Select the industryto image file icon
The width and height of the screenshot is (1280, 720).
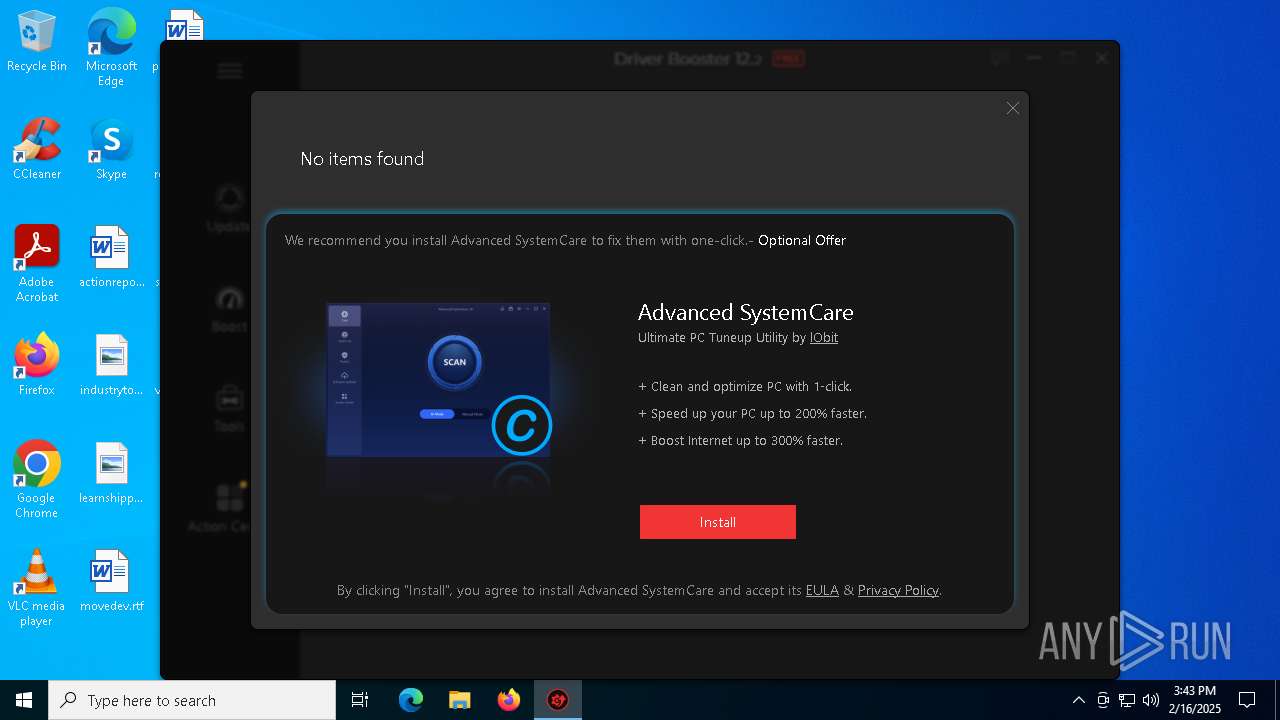pyautogui.click(x=111, y=365)
